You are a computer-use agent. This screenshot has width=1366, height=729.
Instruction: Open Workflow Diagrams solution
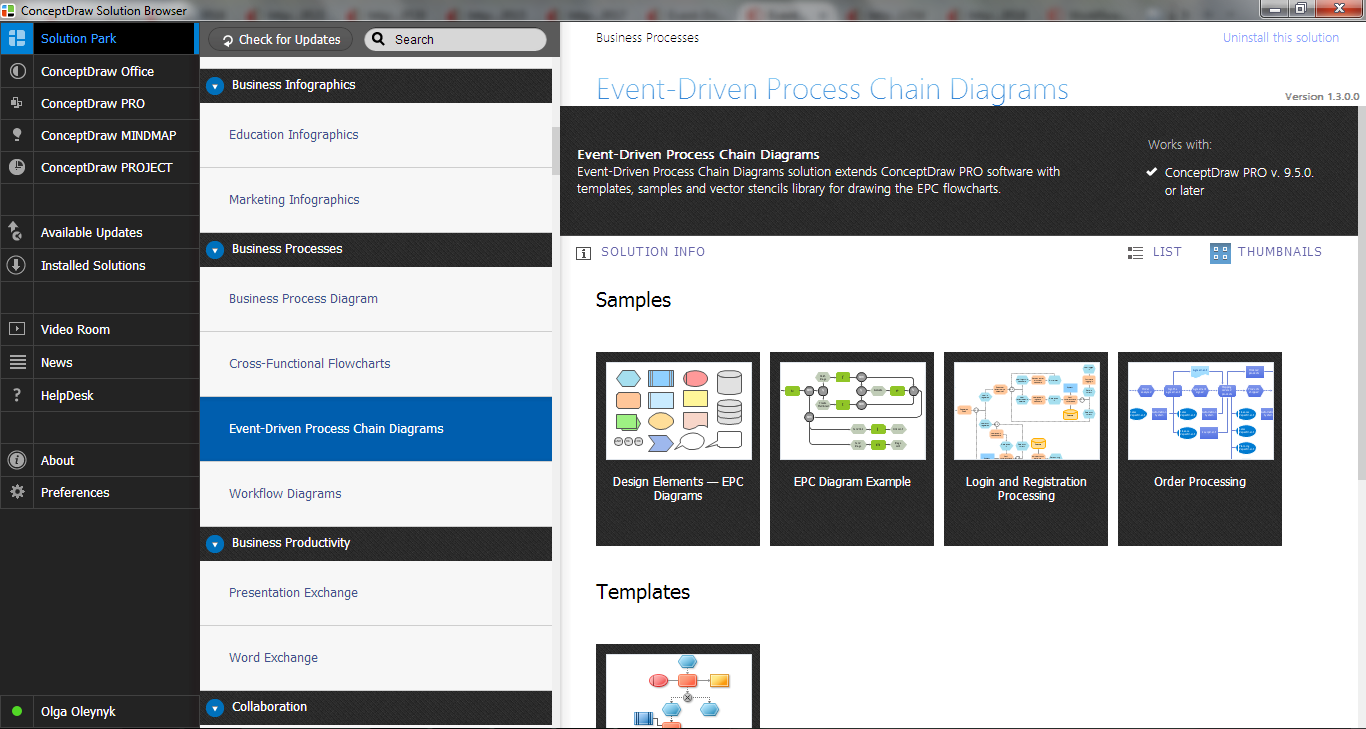(x=285, y=494)
